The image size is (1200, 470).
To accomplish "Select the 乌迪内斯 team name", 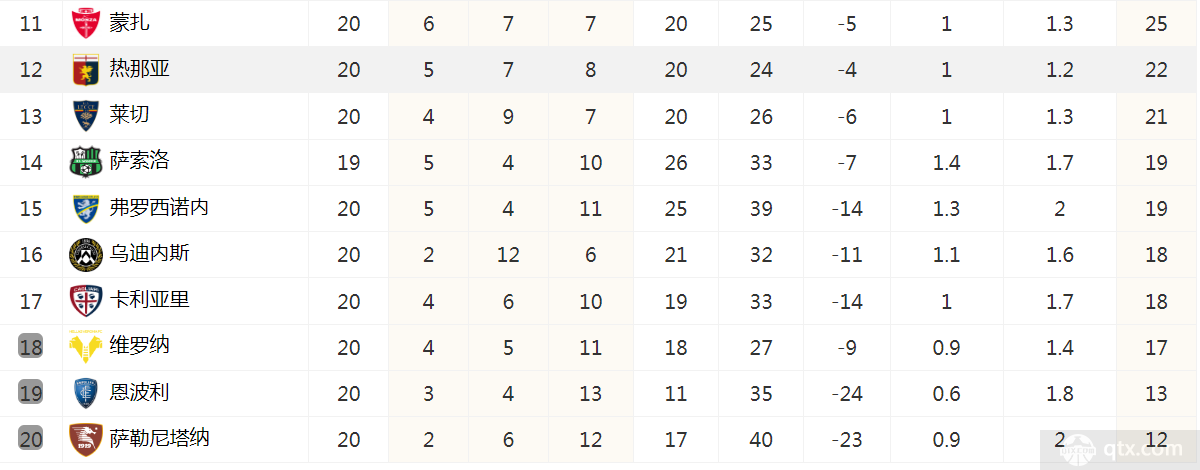I will (150, 253).
